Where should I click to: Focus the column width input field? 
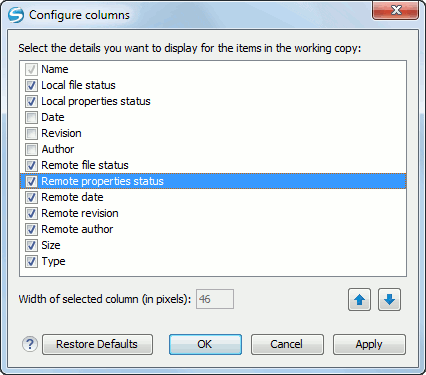(x=215, y=299)
